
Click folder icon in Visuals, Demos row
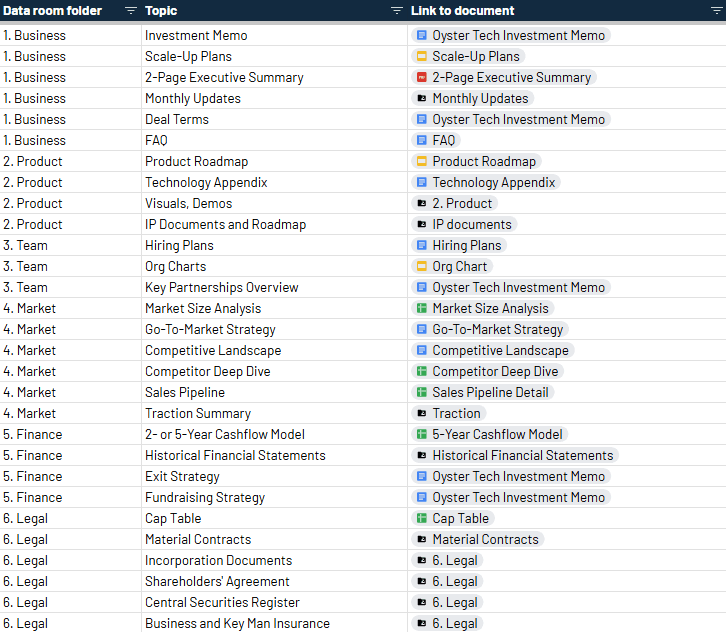422,203
